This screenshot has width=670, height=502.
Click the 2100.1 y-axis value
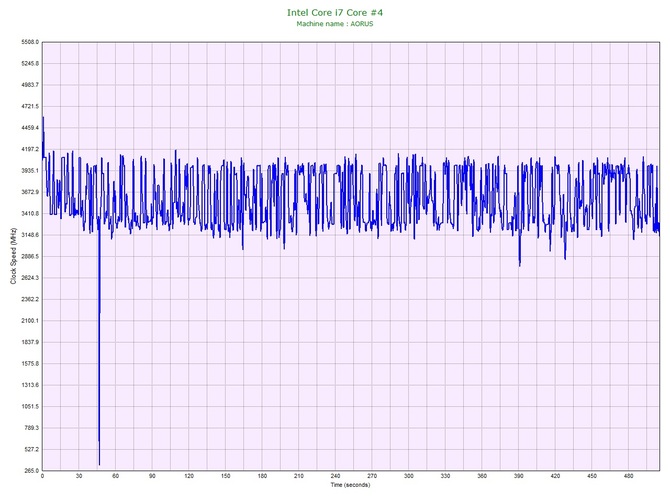coord(30,320)
